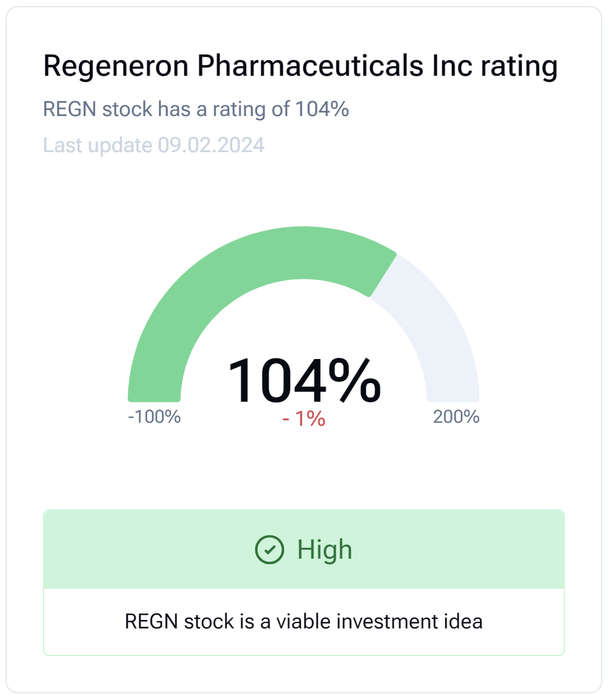Click the Regeneron Pharmaceuticals Inc rating title
Viewport: 609px width, 700px height.
pyautogui.click(x=300, y=66)
